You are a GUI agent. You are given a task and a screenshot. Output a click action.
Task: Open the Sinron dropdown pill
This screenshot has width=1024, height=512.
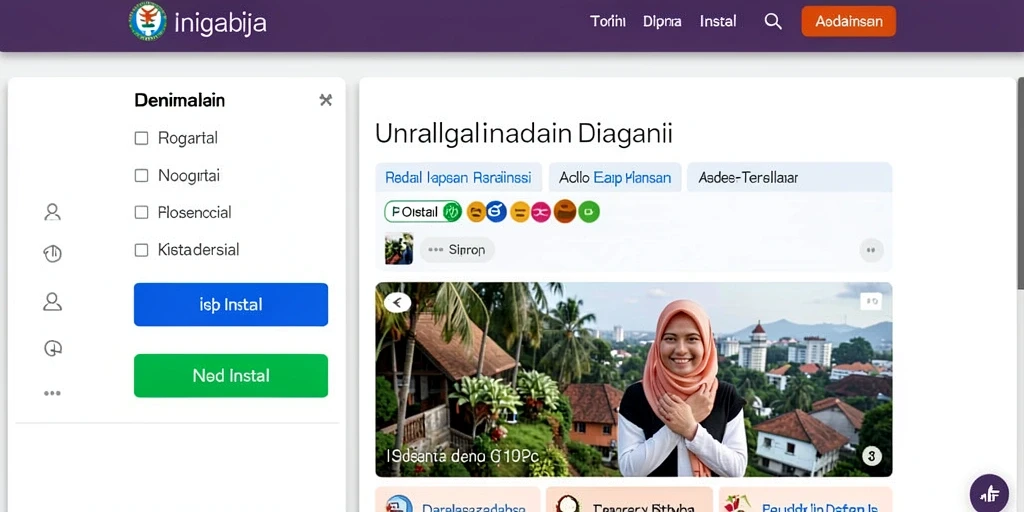[457, 249]
